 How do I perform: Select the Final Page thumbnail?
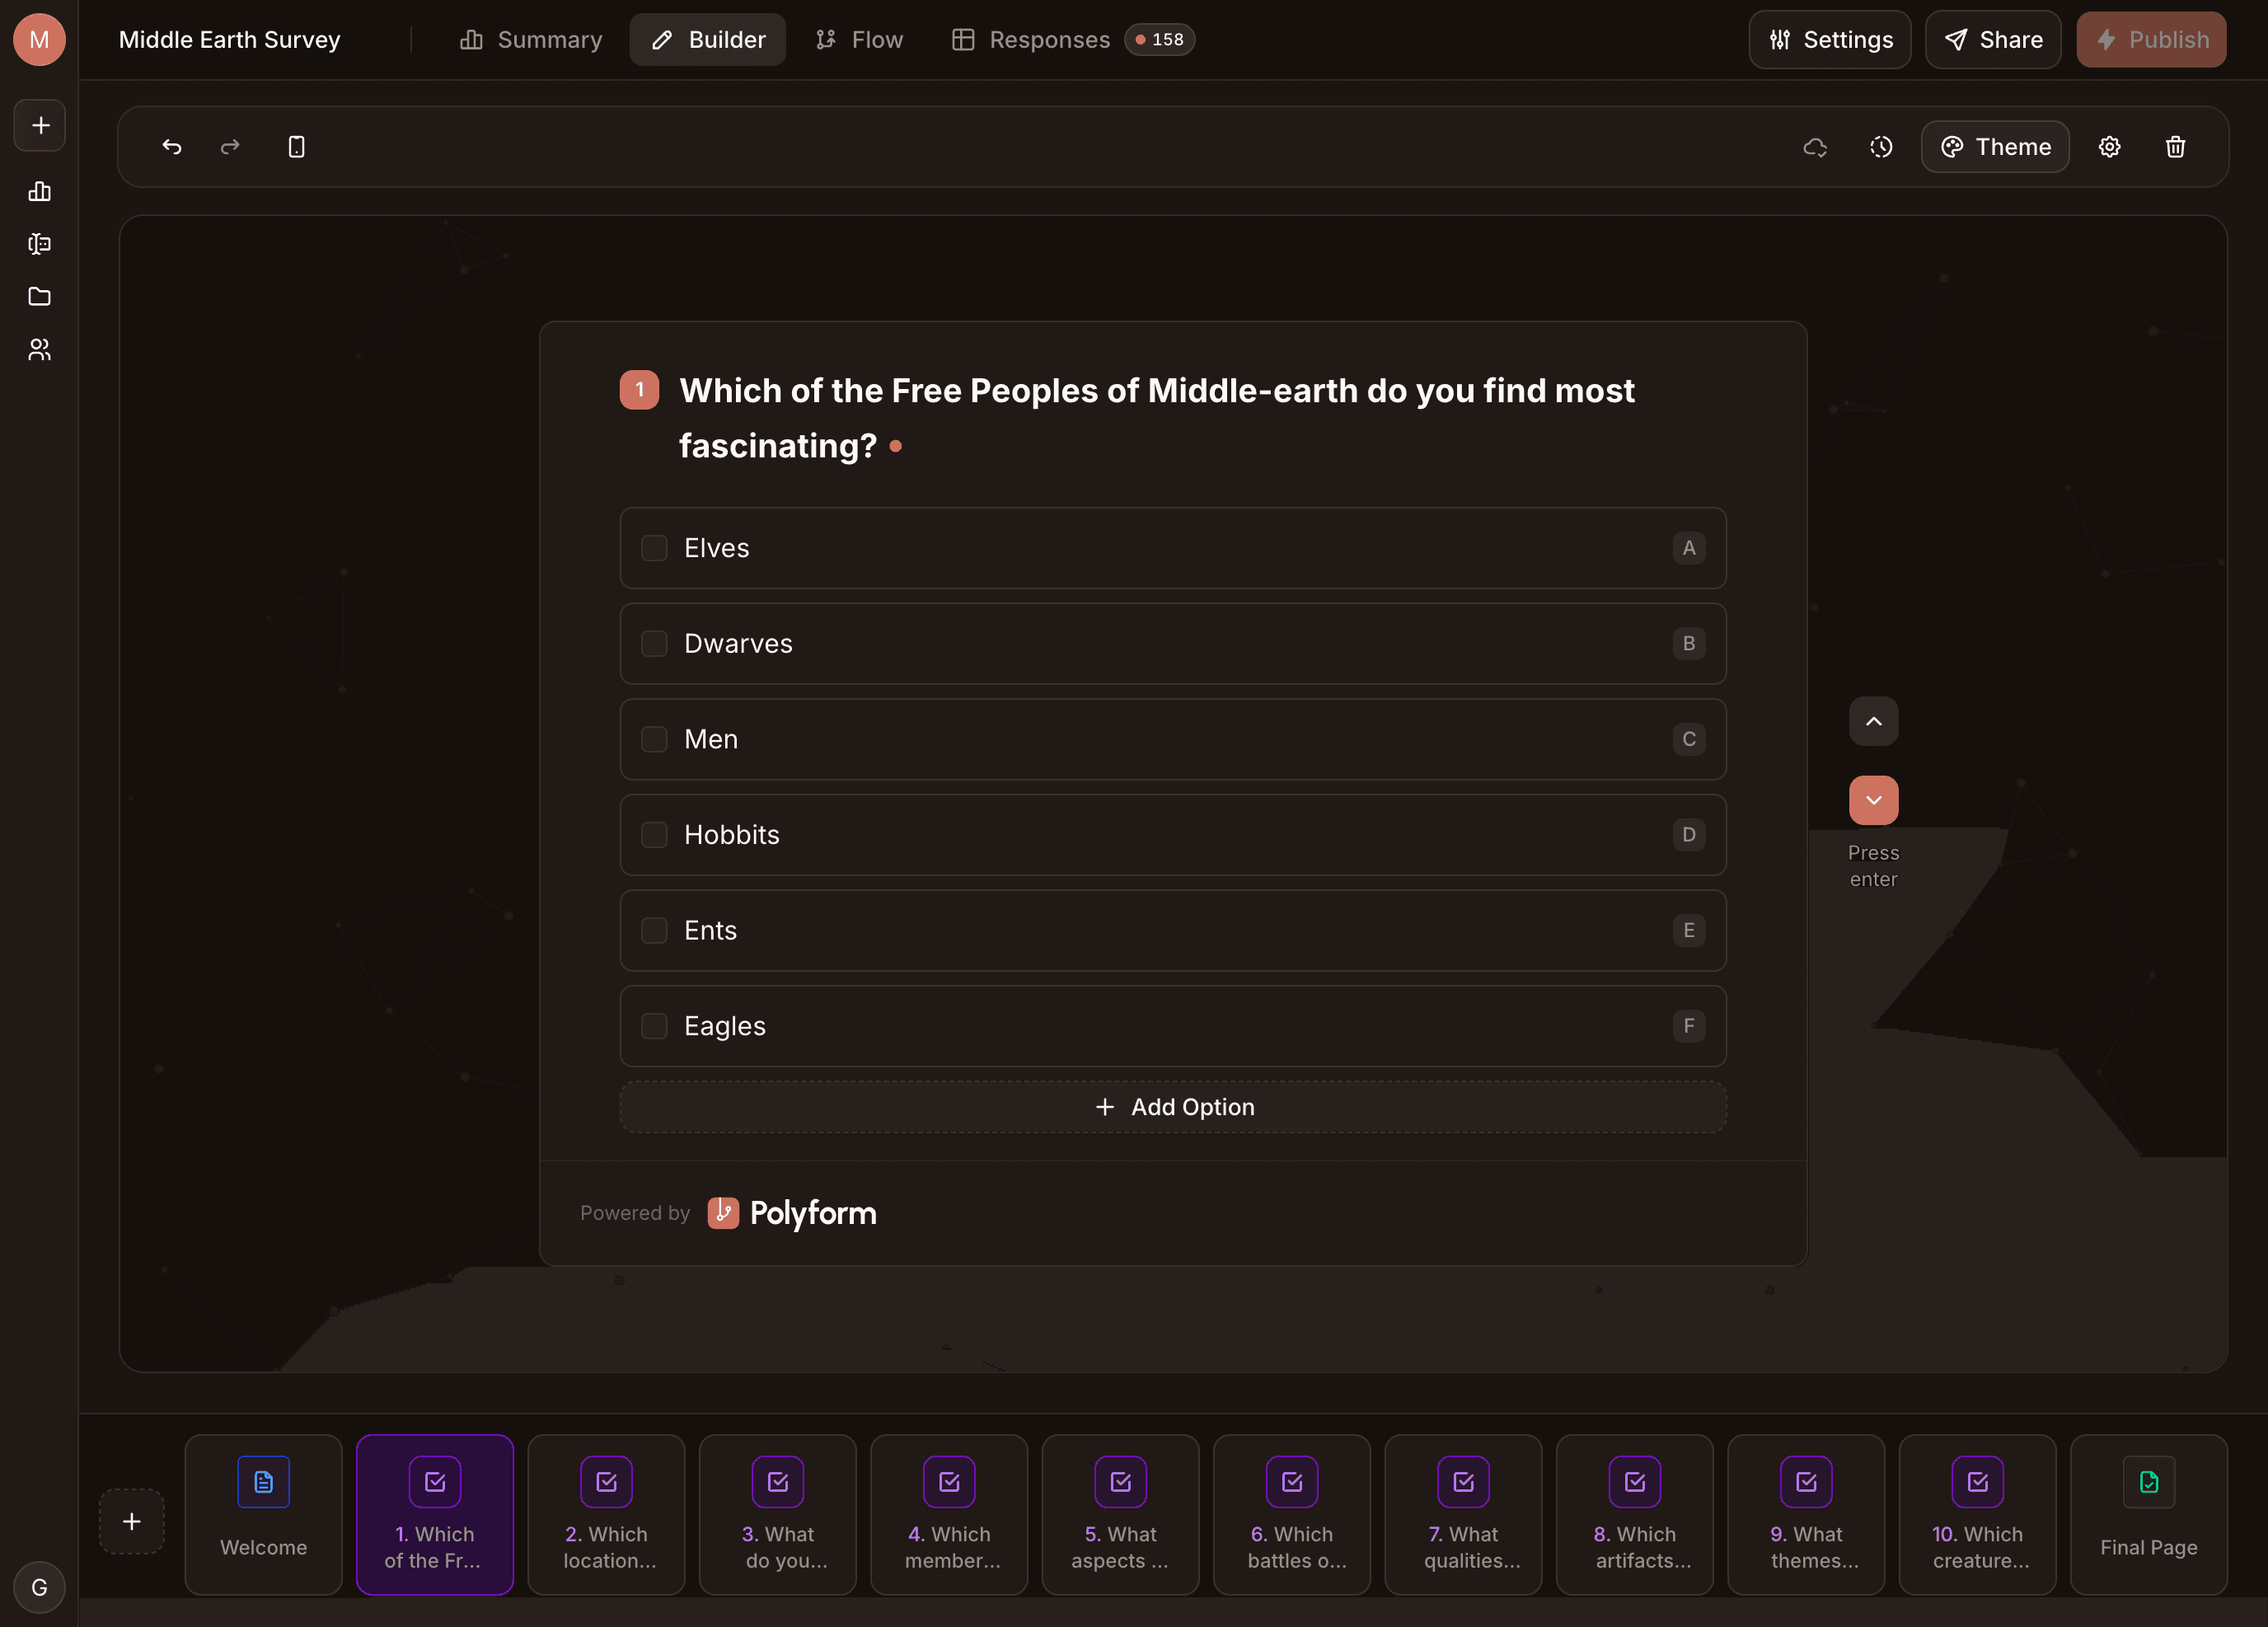click(2147, 1515)
